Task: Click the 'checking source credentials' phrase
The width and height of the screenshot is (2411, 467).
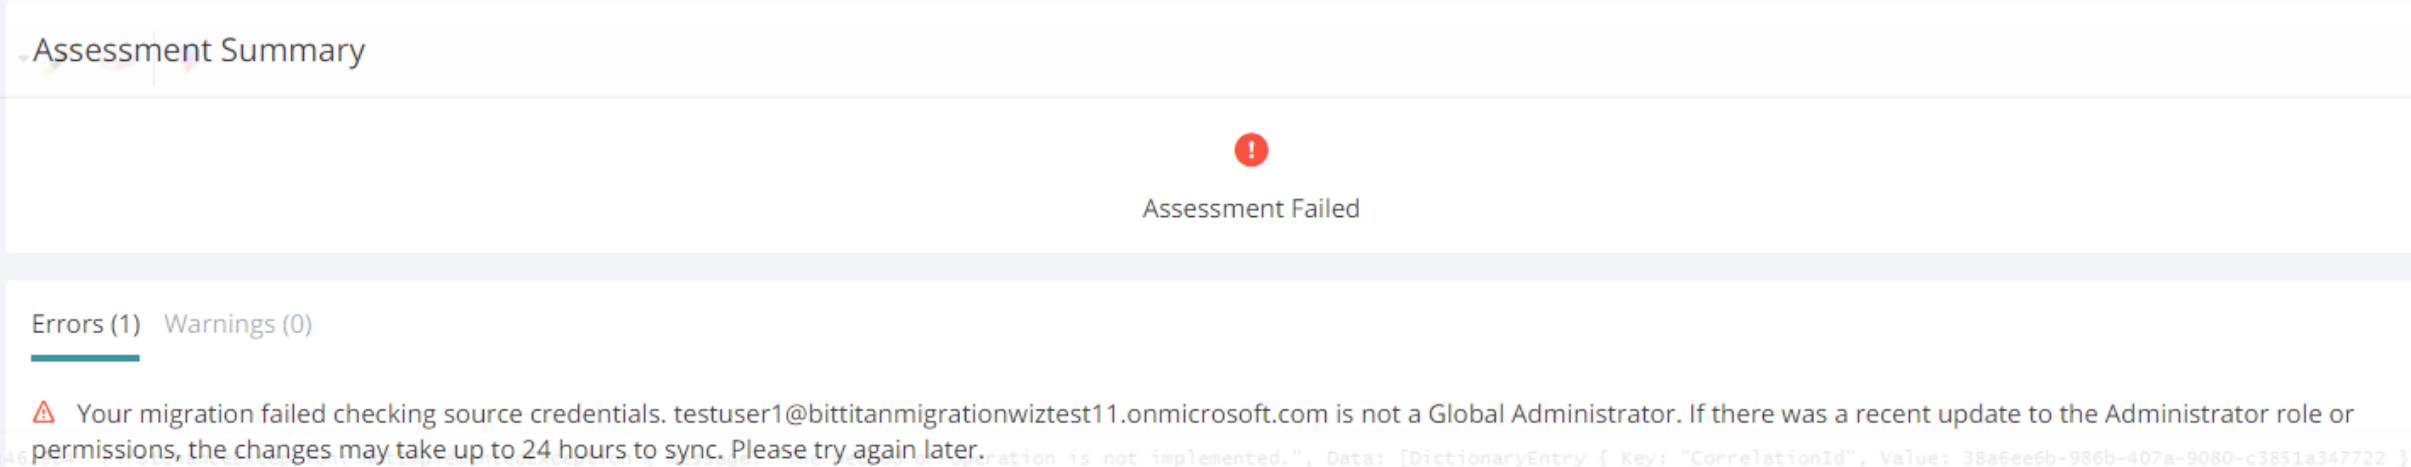Action: [499, 413]
